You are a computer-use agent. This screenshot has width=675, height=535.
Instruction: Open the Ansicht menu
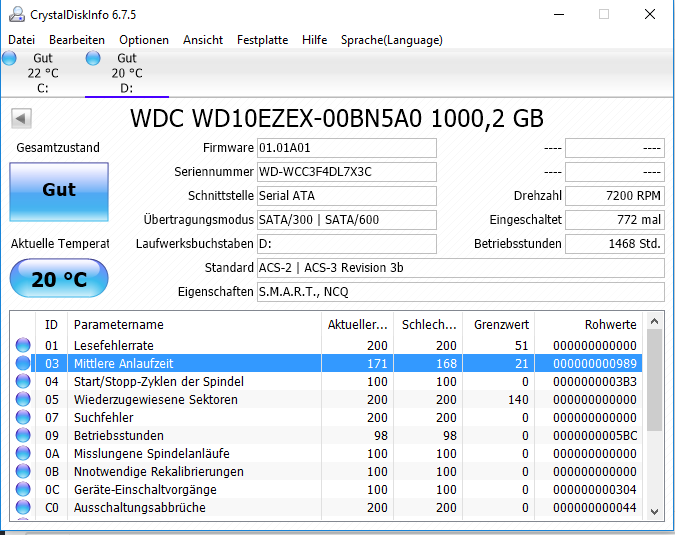point(203,40)
